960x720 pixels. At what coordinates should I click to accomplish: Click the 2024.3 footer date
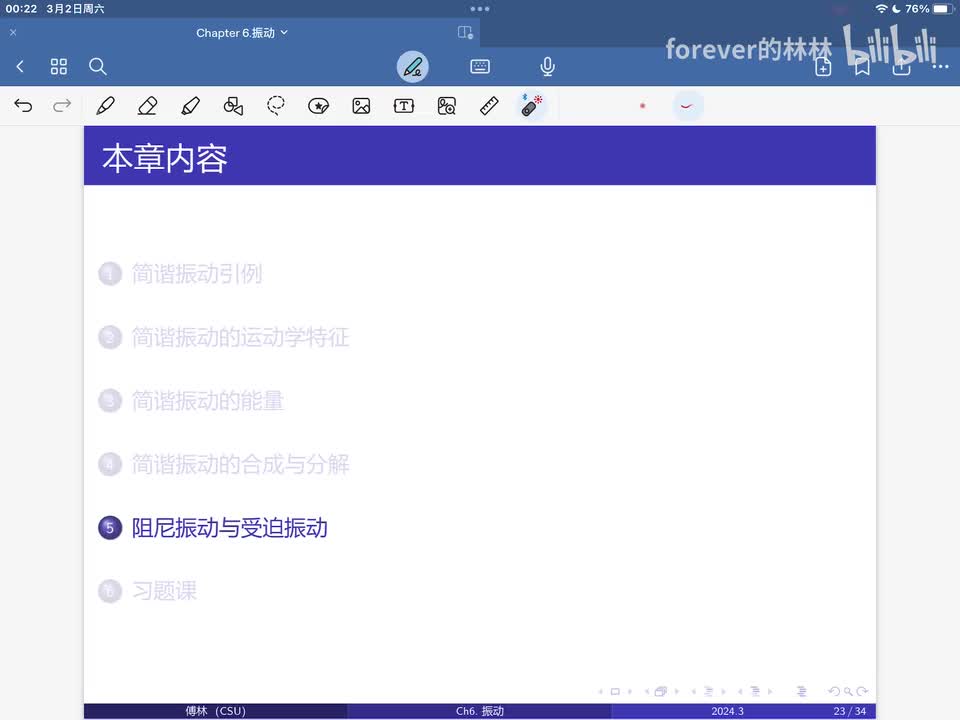pyautogui.click(x=727, y=711)
